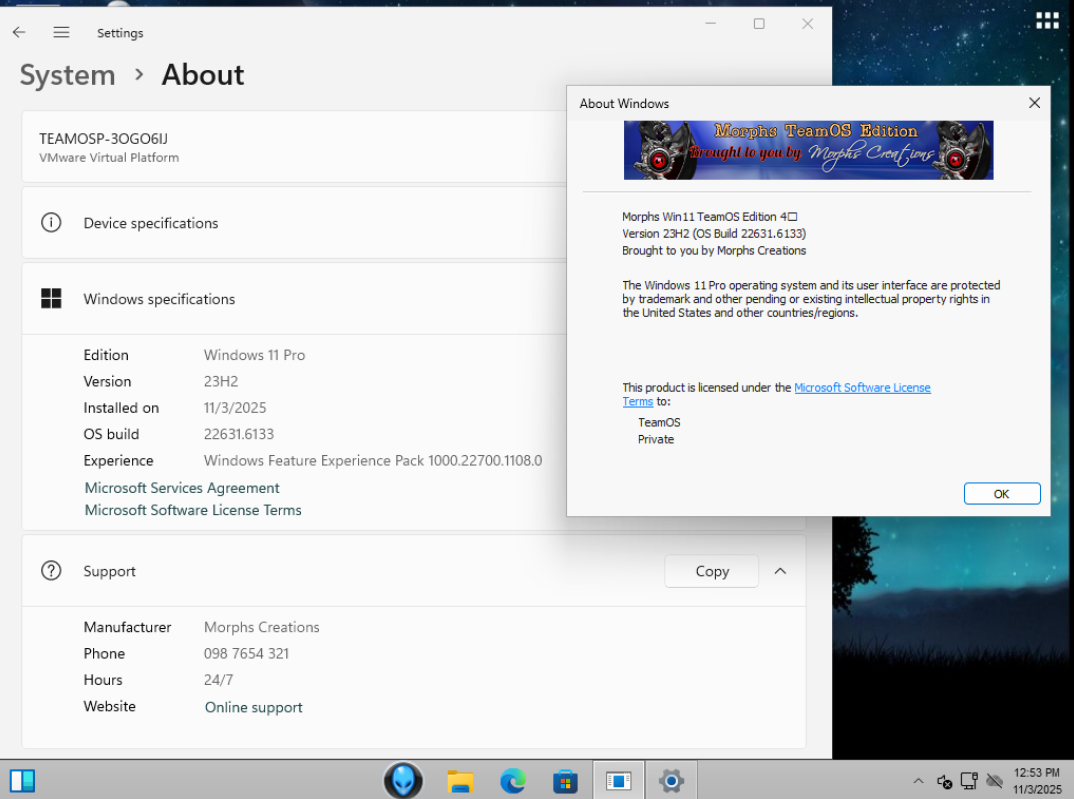Open the Microsoft Services Agreement link
The width and height of the screenshot is (1074, 799).
182,488
